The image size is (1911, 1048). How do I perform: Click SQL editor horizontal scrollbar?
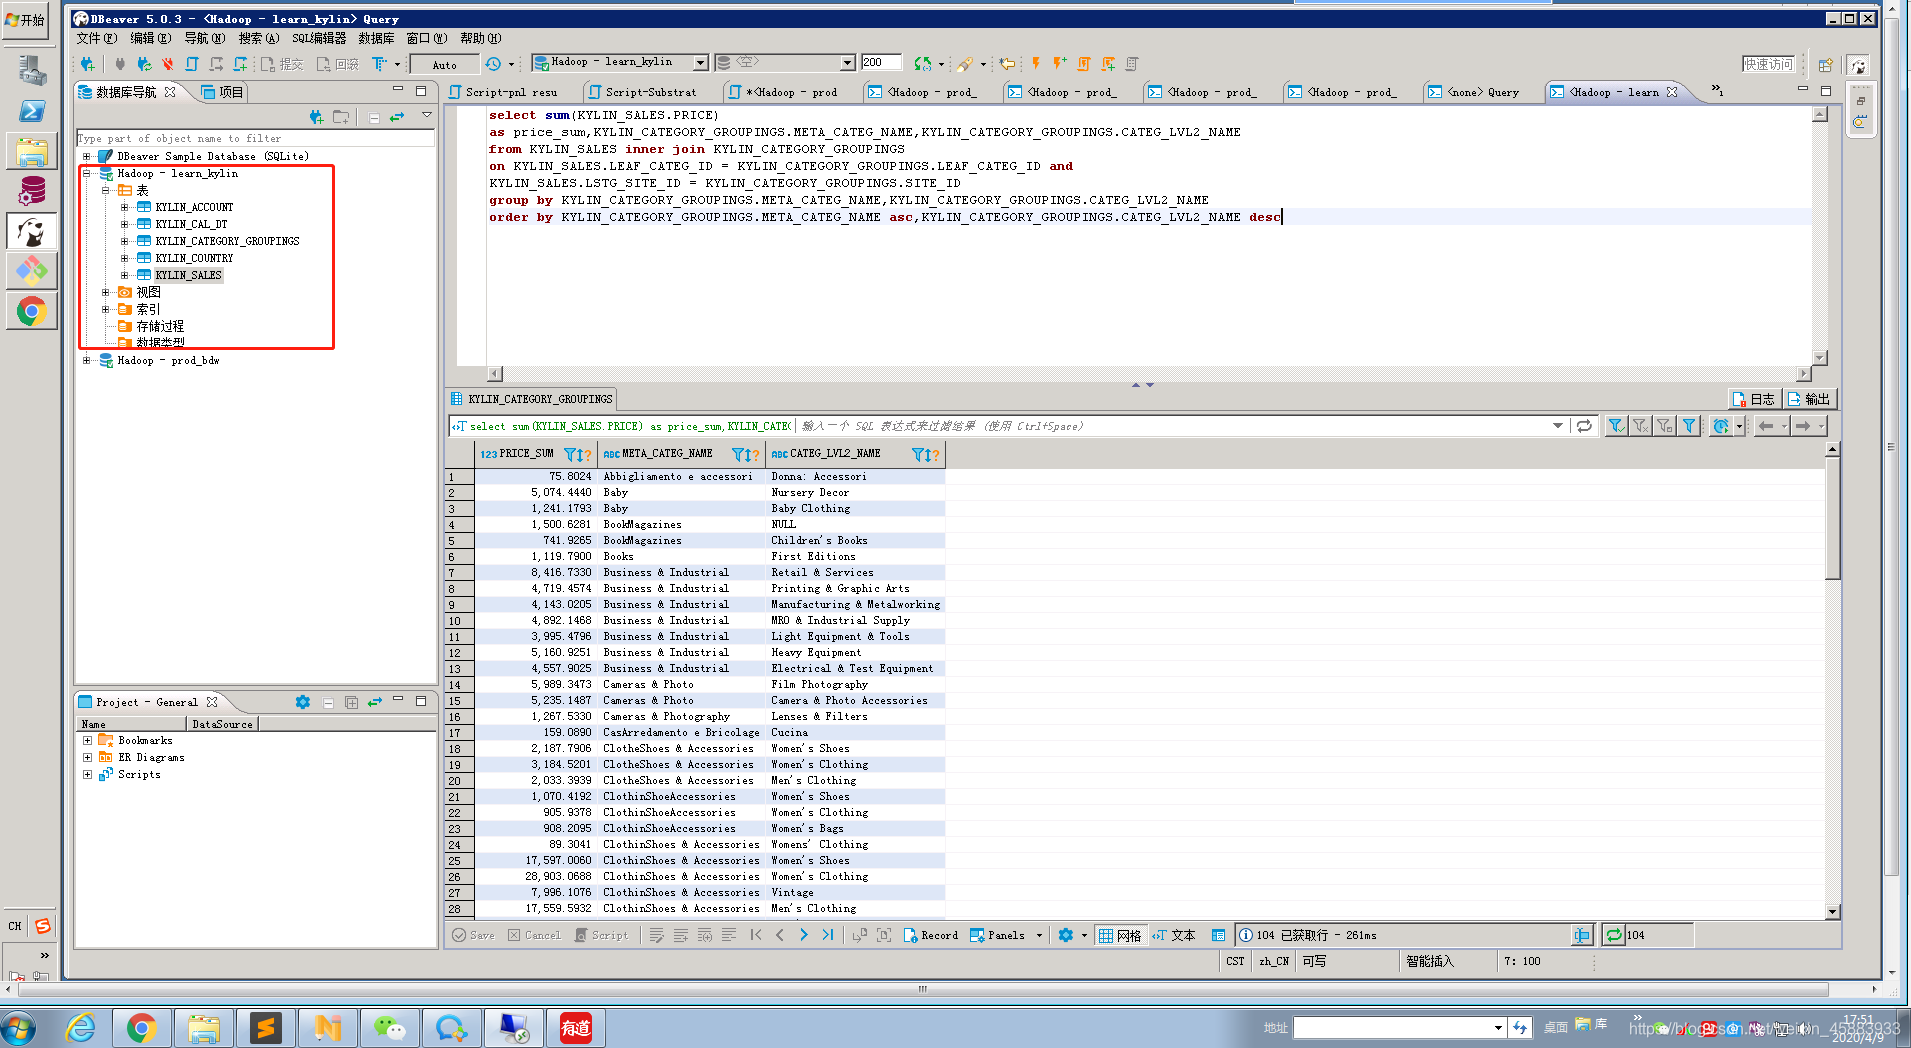point(1149,373)
